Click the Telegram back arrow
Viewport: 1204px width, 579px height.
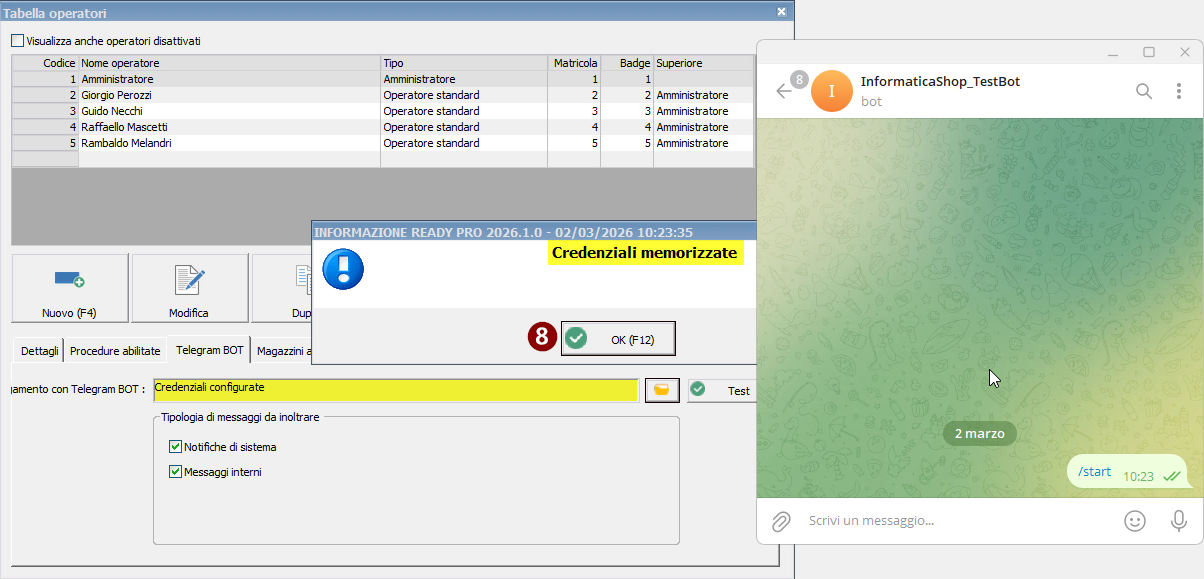(784, 91)
